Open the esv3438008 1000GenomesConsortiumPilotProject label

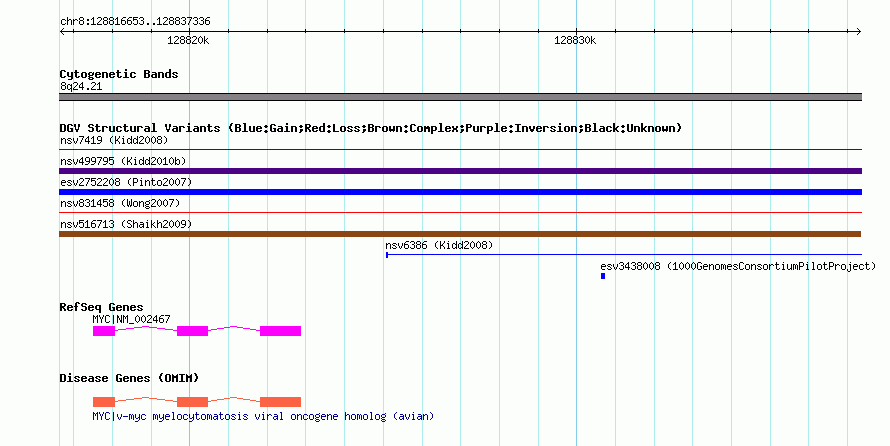(738, 266)
